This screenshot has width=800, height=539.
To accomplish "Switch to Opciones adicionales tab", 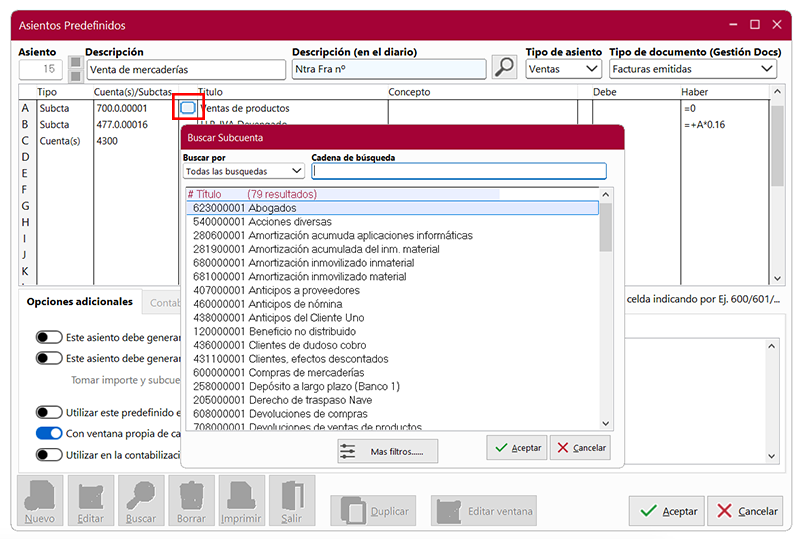I will tap(79, 301).
